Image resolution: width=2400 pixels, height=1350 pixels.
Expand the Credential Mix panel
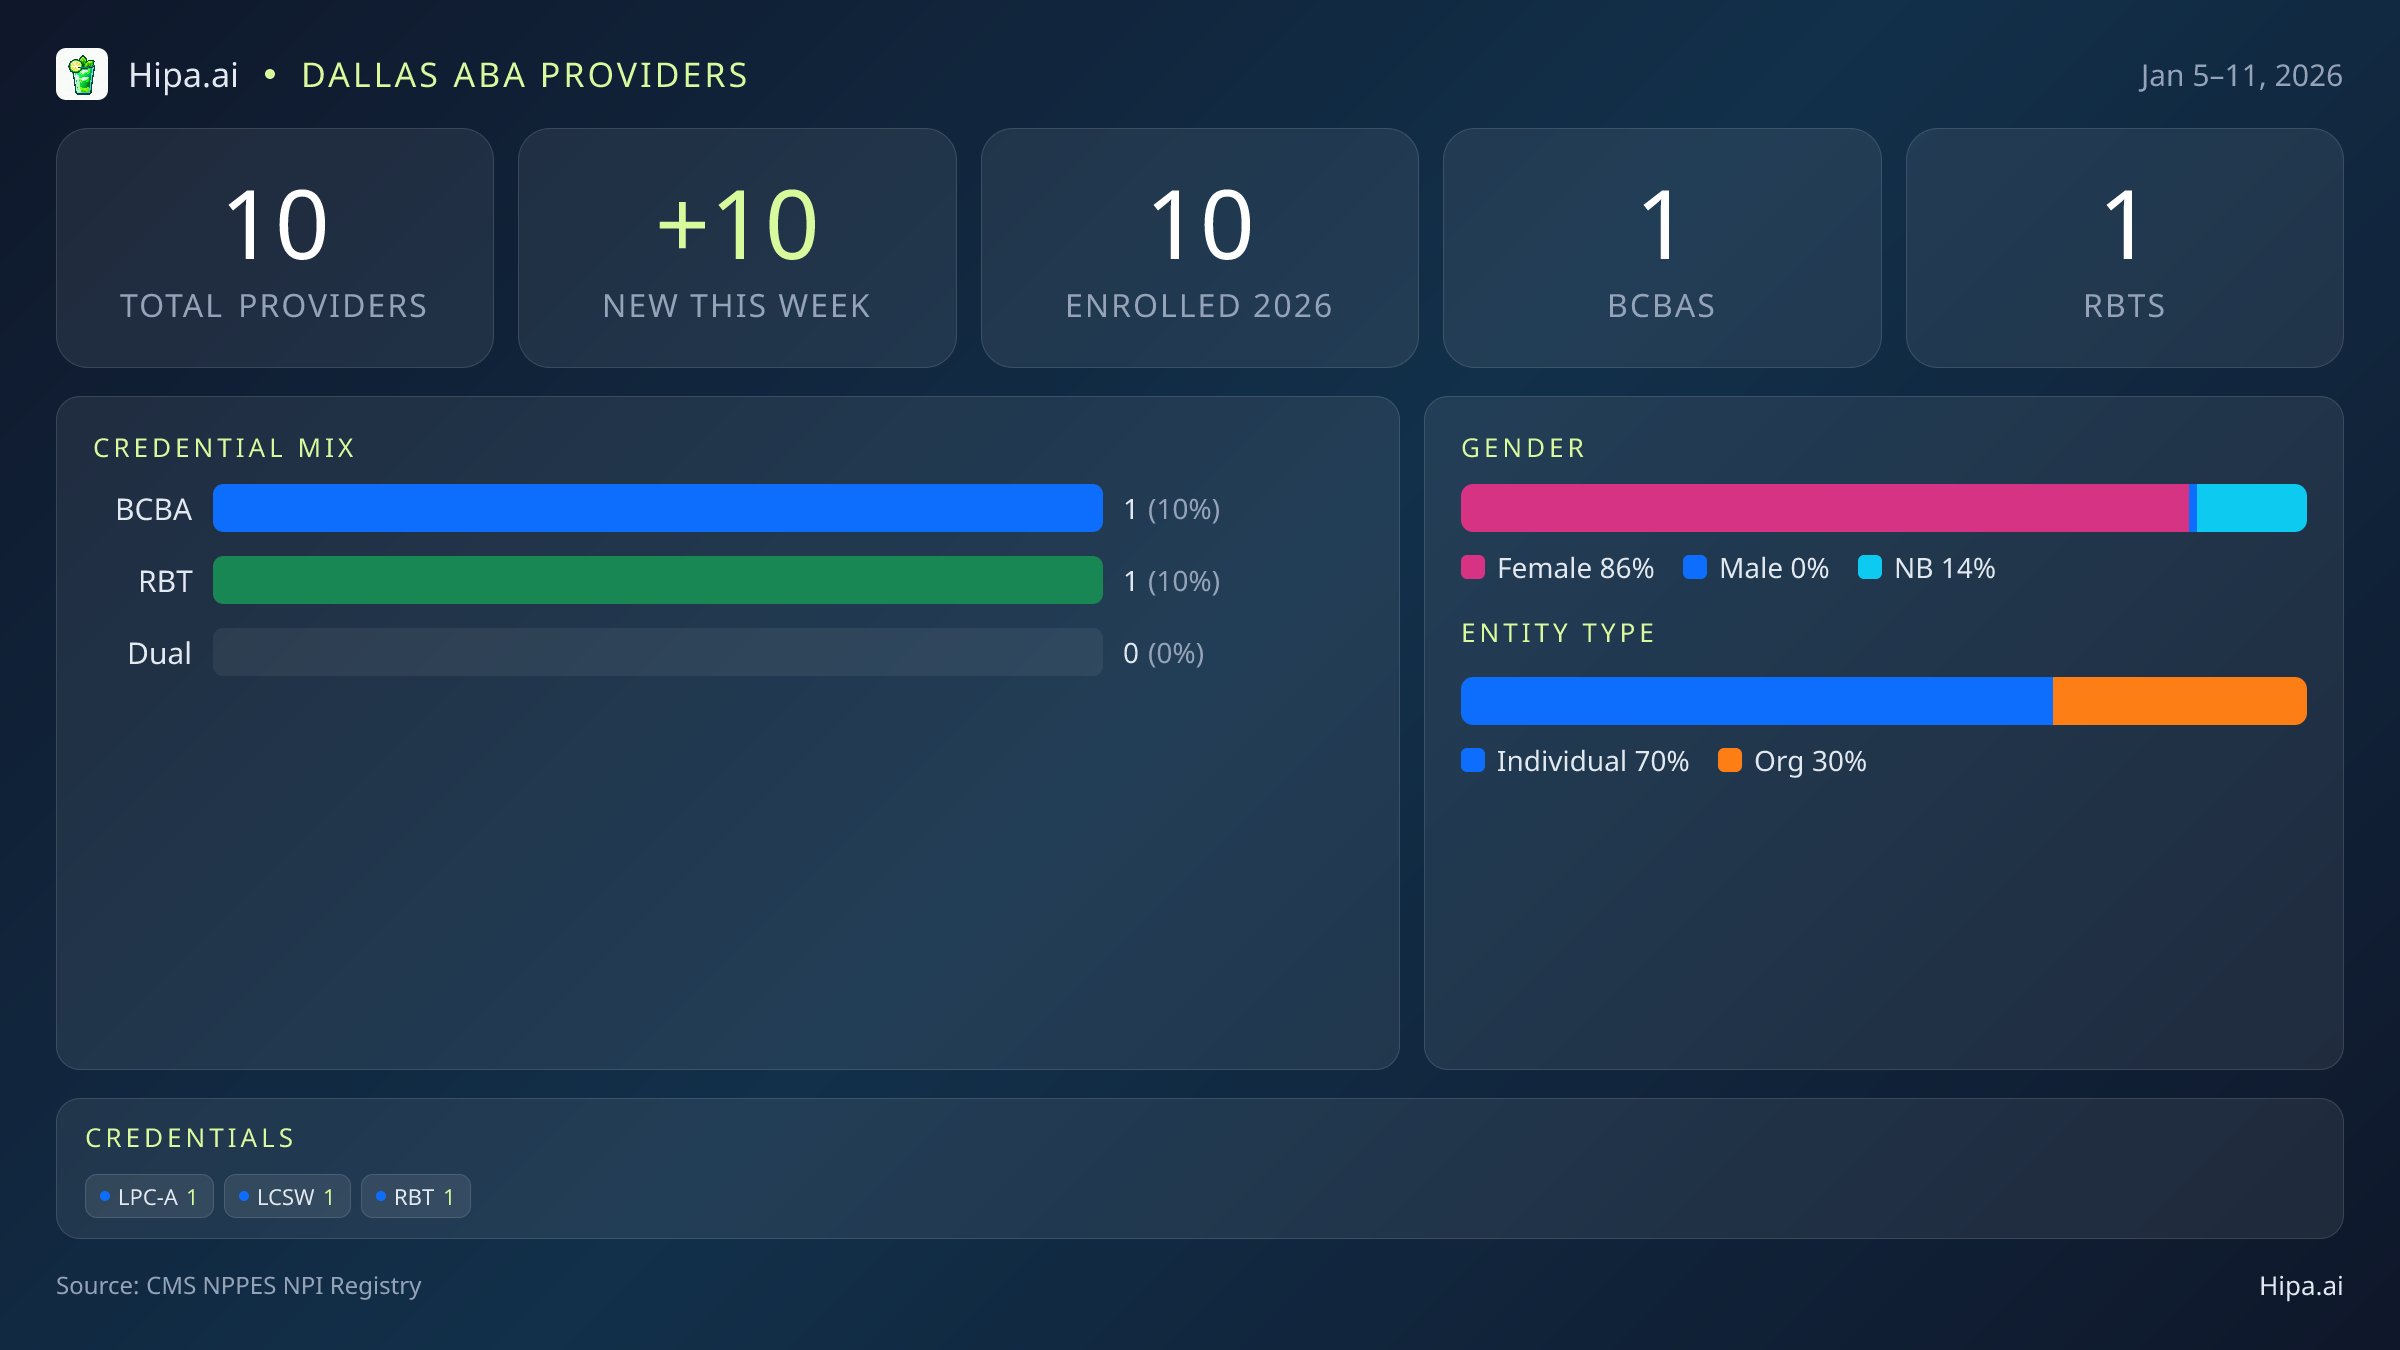[225, 447]
